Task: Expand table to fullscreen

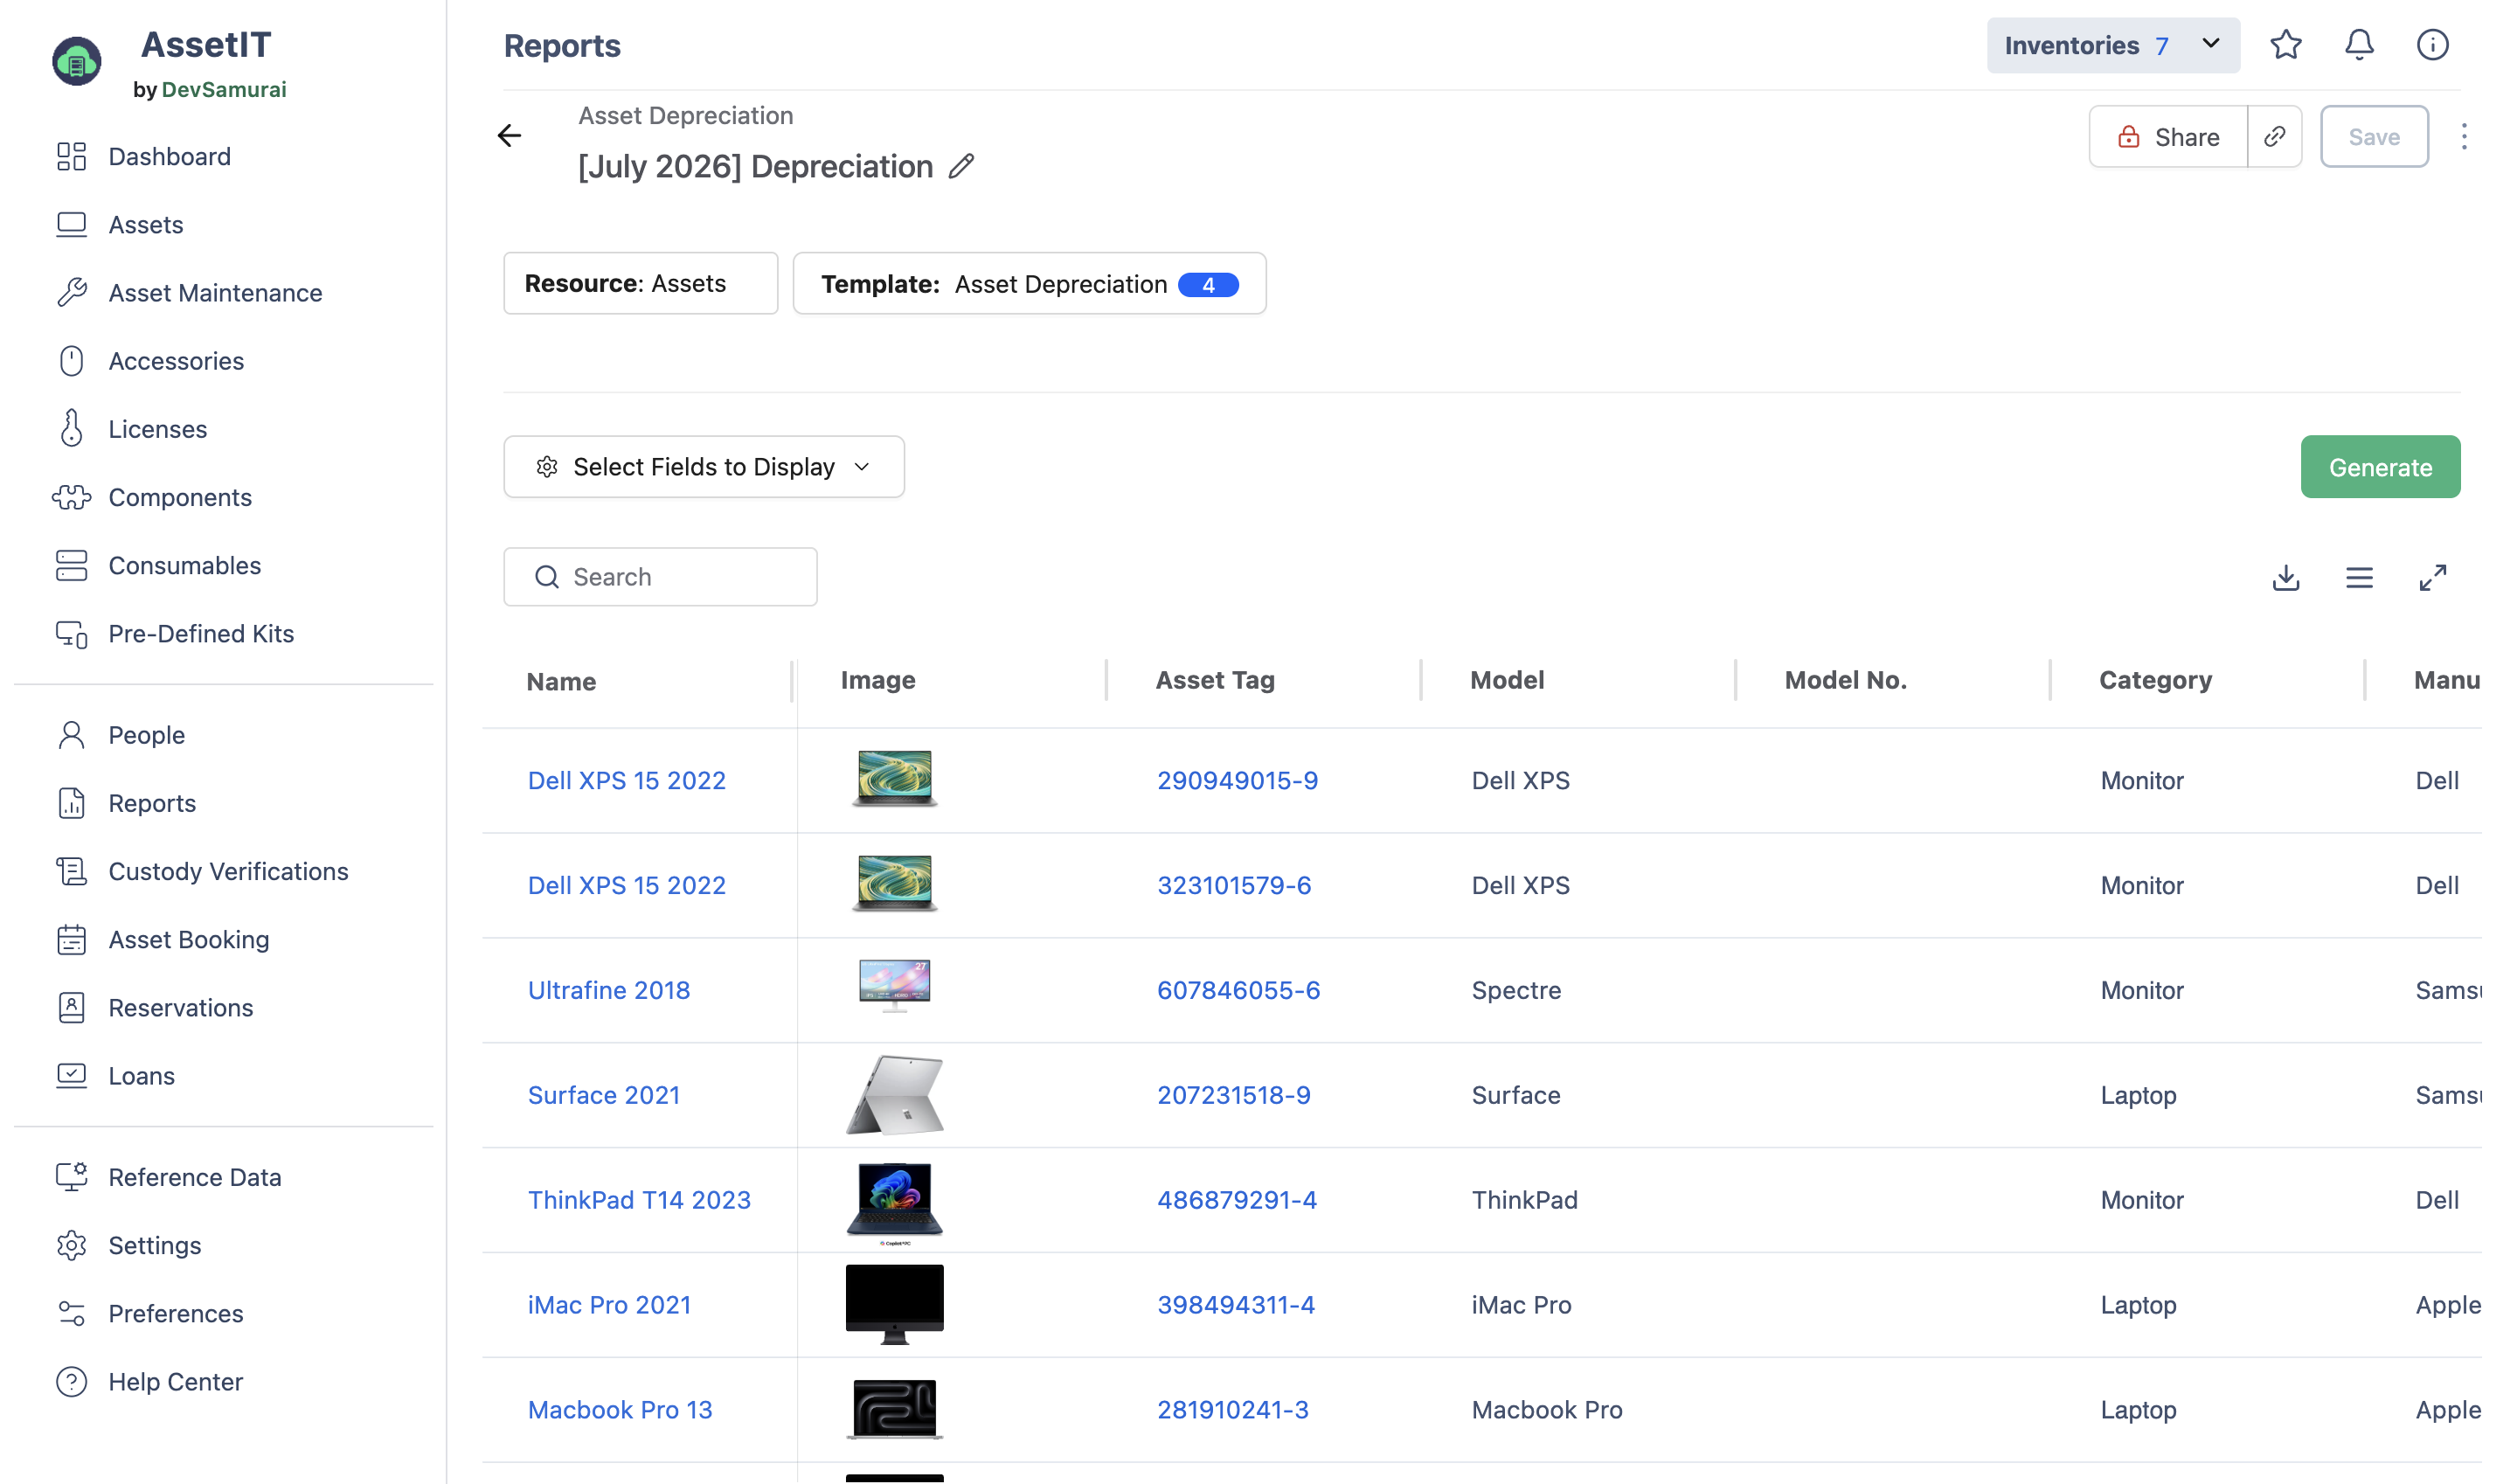Action: [x=2432, y=577]
